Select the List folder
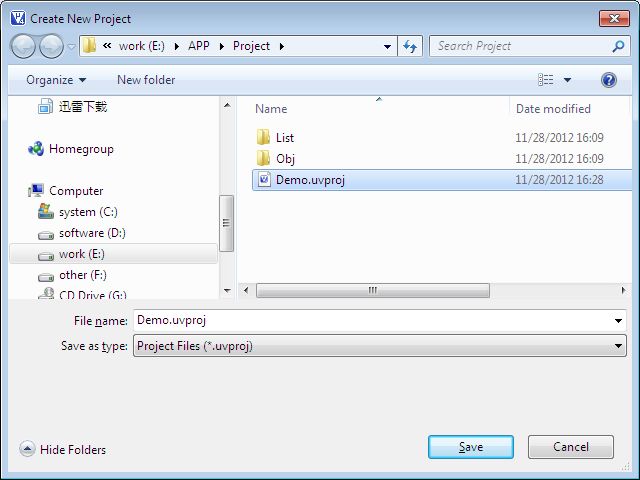This screenshot has width=640, height=480. (285, 138)
